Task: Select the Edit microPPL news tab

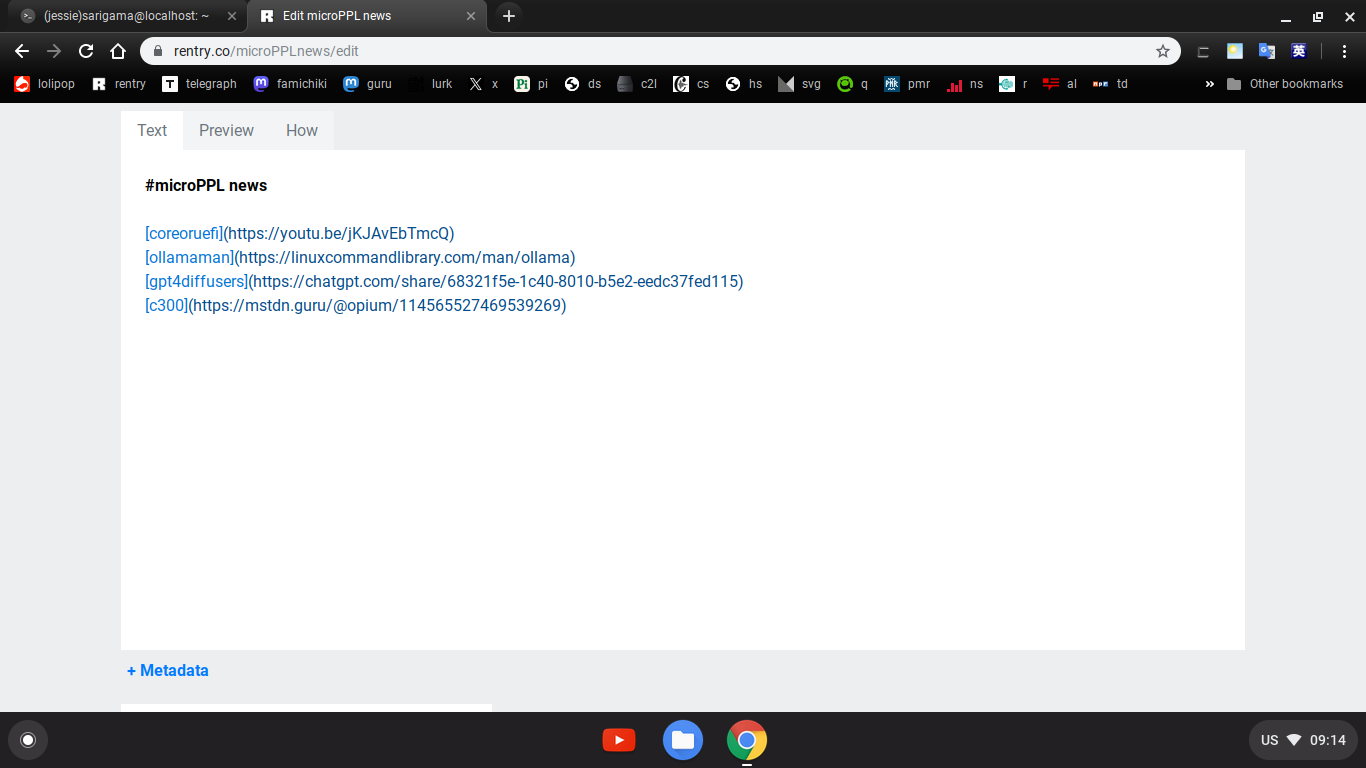Action: click(365, 16)
